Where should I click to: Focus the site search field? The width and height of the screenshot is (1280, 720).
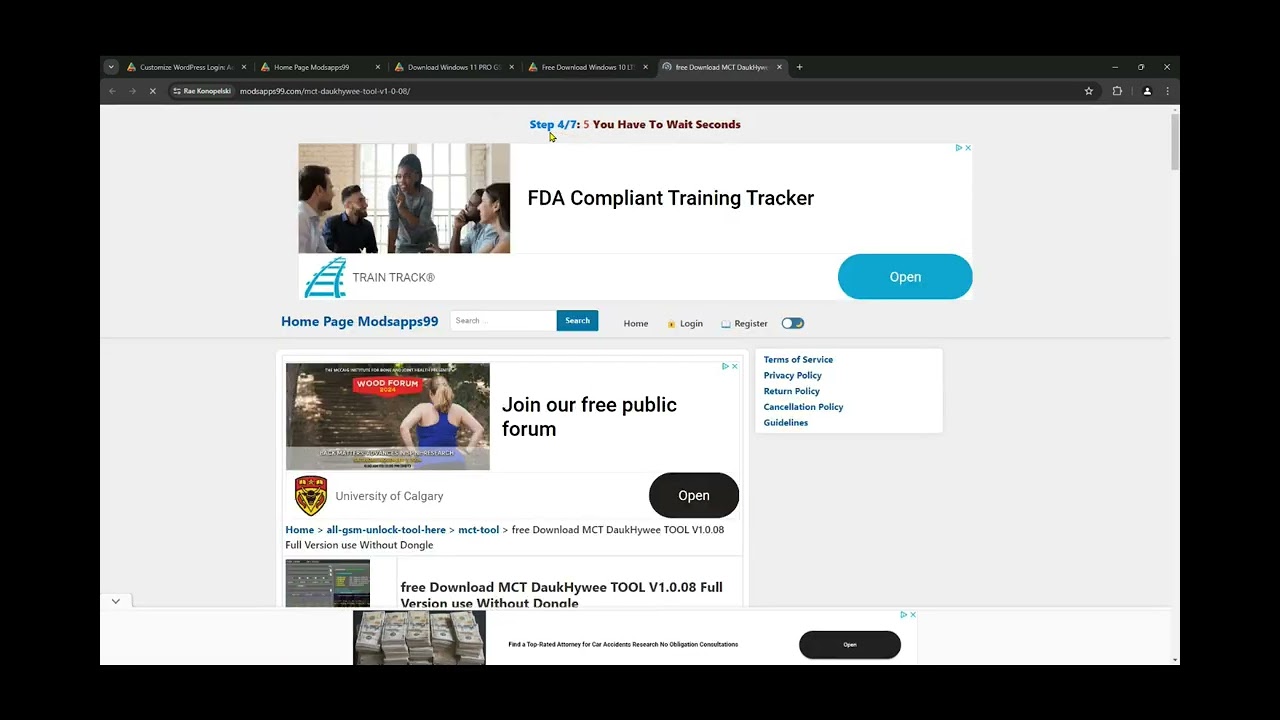click(503, 320)
